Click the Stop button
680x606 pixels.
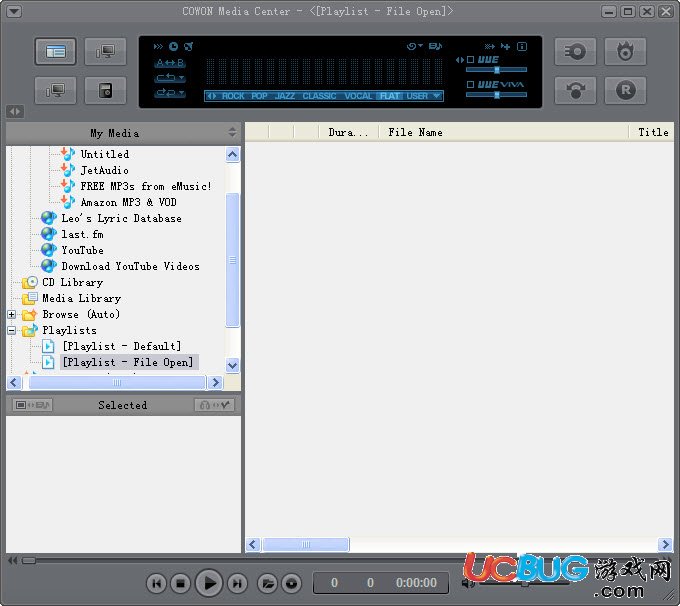[x=180, y=583]
